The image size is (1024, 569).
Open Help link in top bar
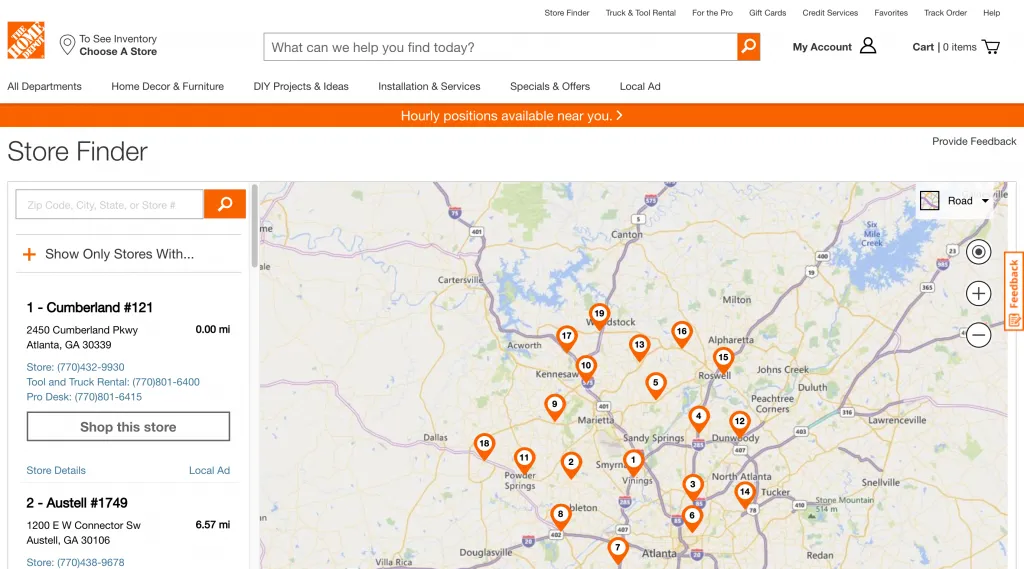click(x=991, y=13)
